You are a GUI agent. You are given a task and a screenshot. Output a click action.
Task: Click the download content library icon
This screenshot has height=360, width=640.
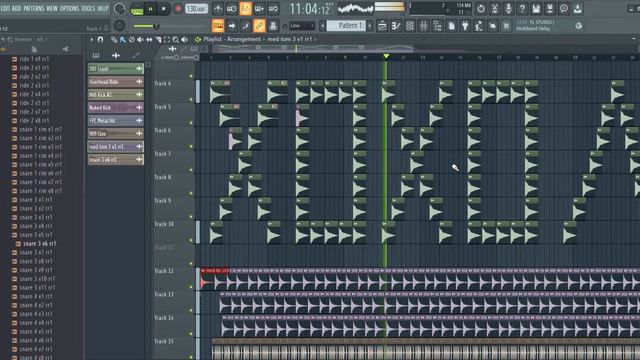click(x=578, y=9)
